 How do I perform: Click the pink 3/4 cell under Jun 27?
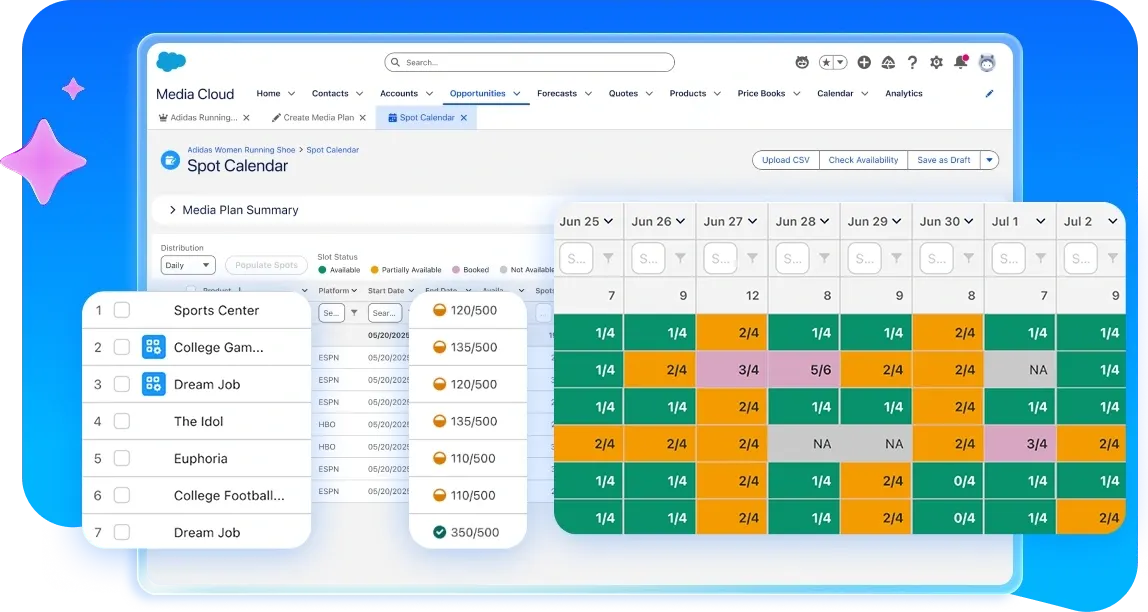(732, 370)
